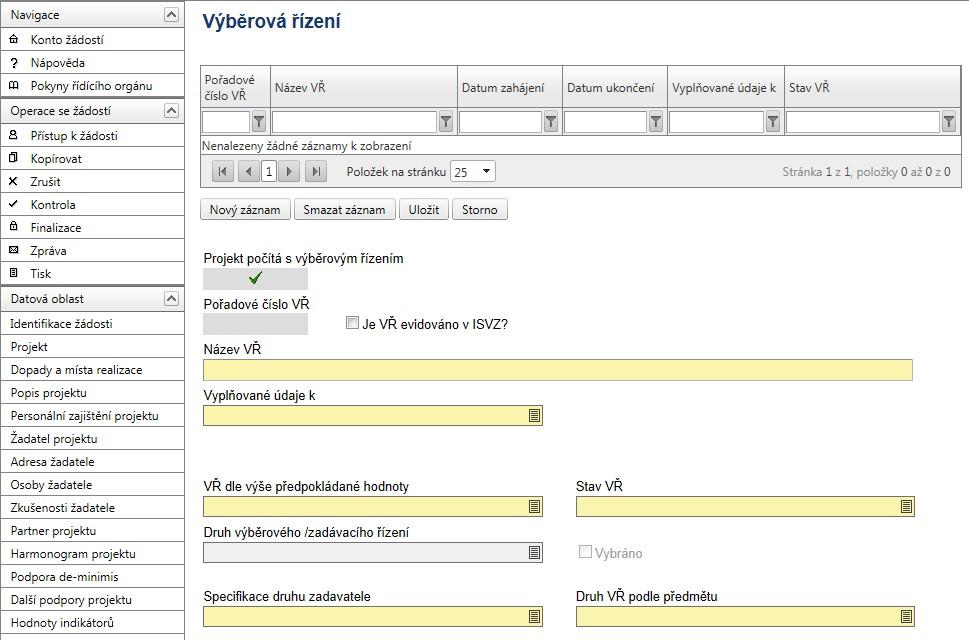Click the X icon beside Zrušit
969x640 pixels.
click(14, 181)
